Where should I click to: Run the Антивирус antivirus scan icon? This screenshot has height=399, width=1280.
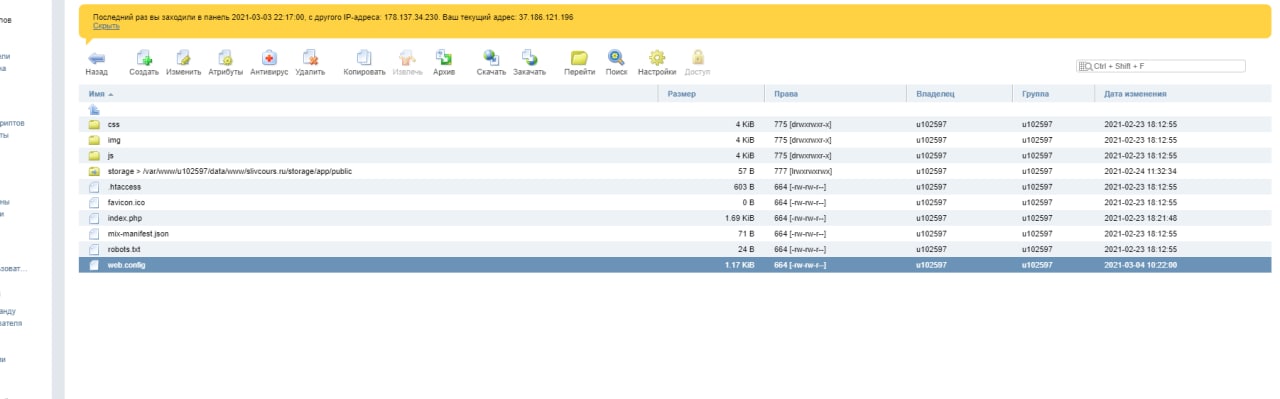coord(269,57)
